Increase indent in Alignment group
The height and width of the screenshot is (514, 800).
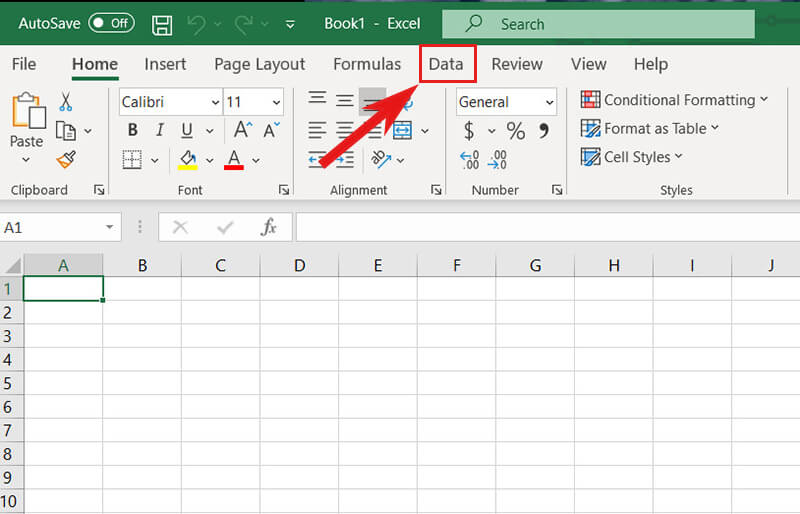point(345,160)
